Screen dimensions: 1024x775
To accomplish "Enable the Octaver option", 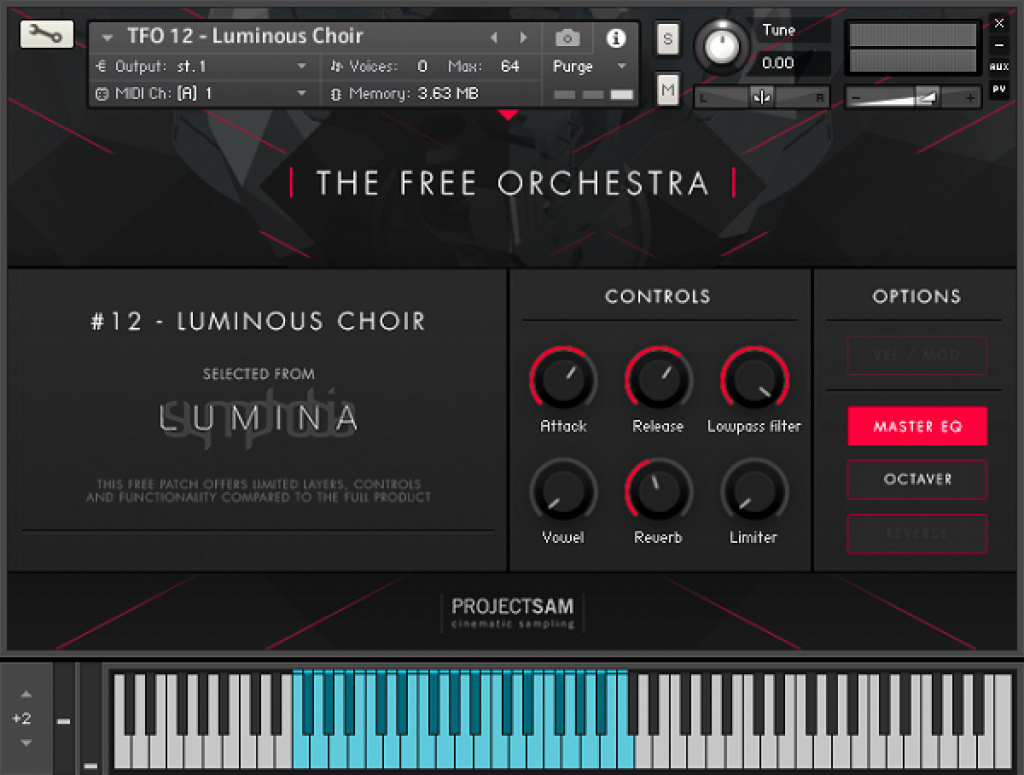I will (916, 479).
